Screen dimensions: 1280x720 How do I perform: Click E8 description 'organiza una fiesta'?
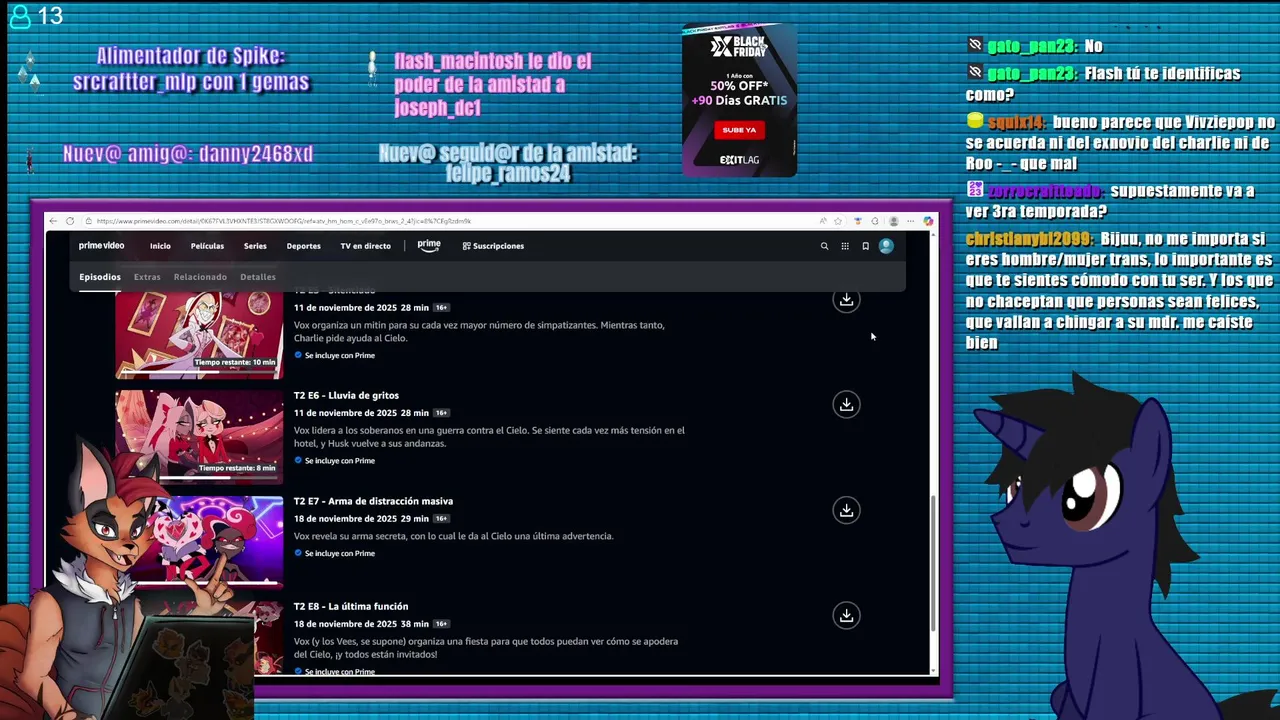pos(486,648)
